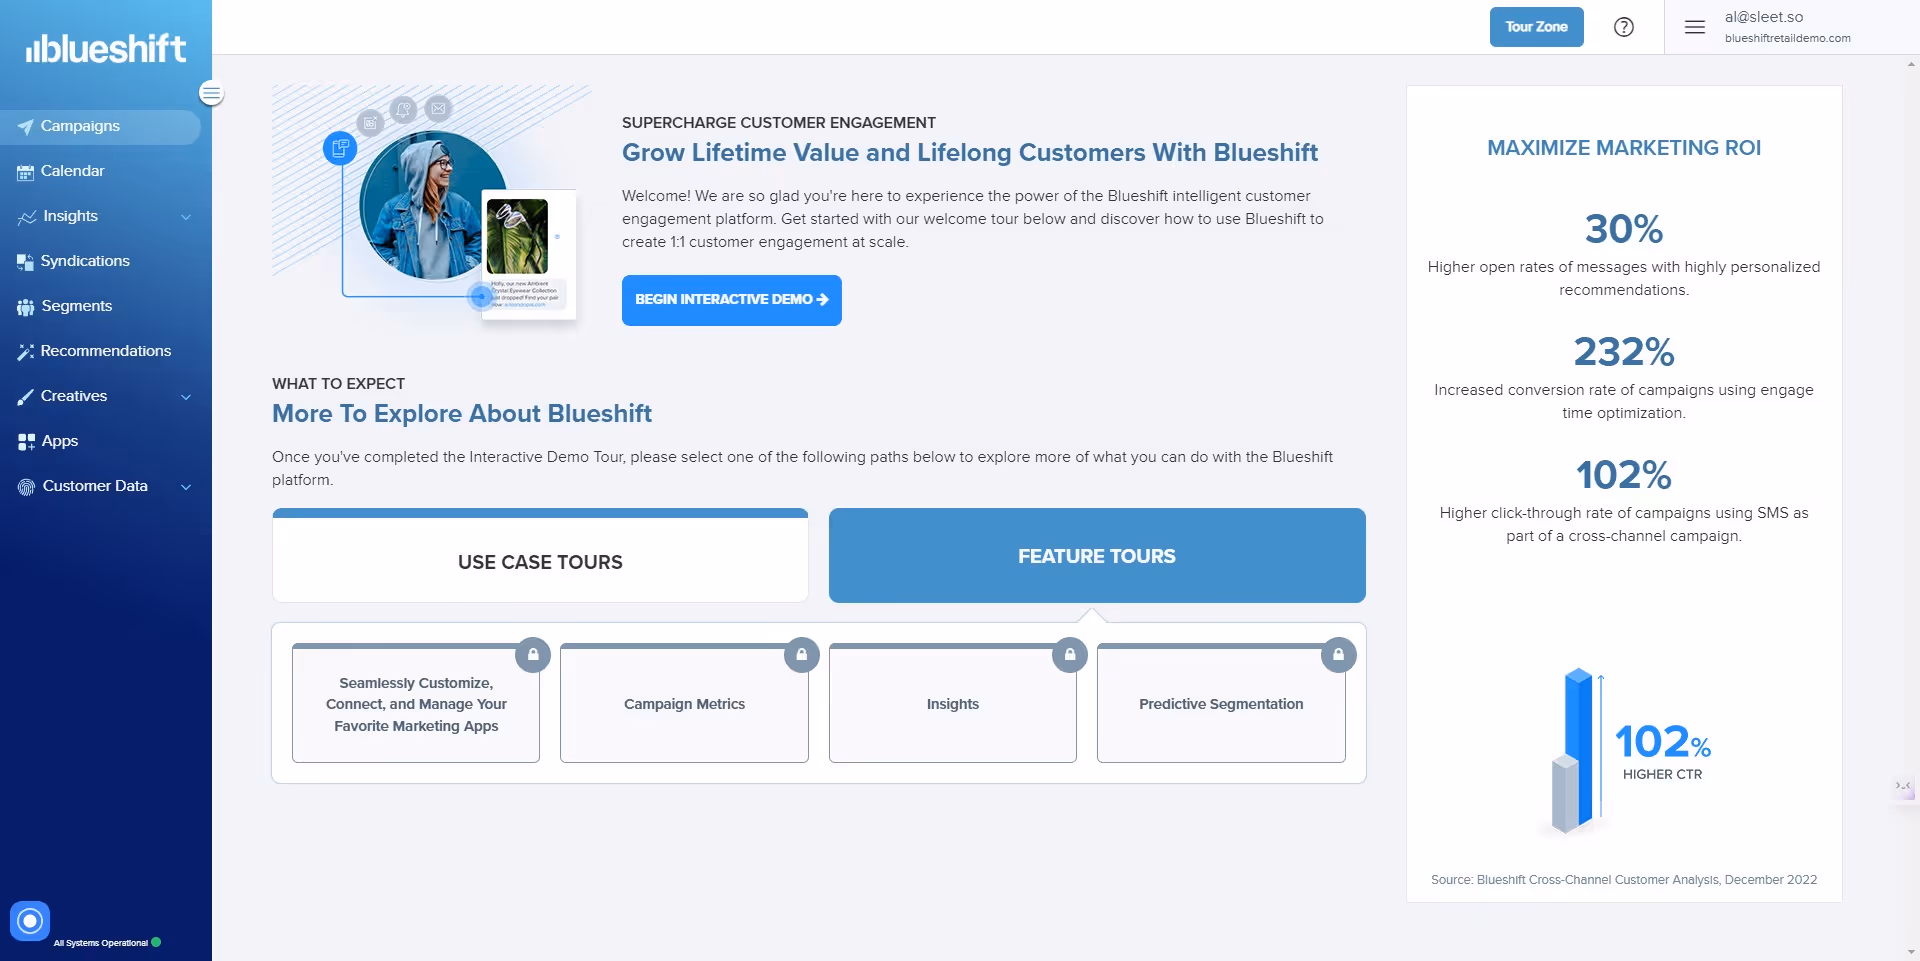Click lock icon on Insights card
This screenshot has height=961, width=1920.
pos(1070,655)
